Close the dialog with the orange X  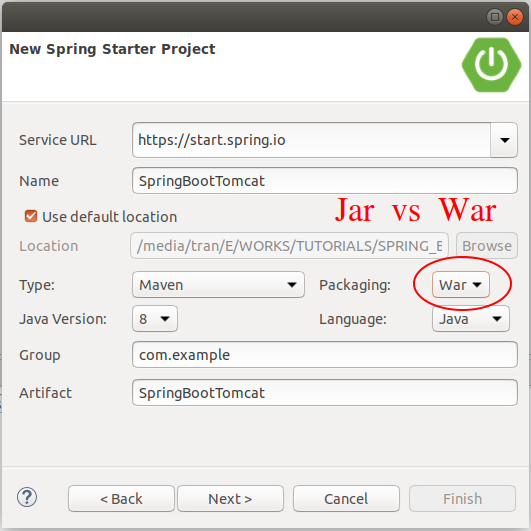click(515, 17)
